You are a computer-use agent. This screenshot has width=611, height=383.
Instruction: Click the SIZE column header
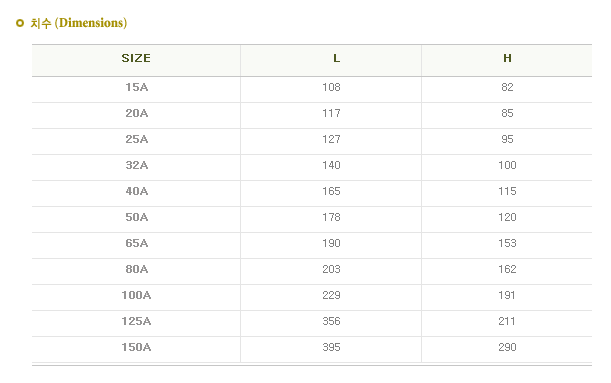click(x=136, y=58)
